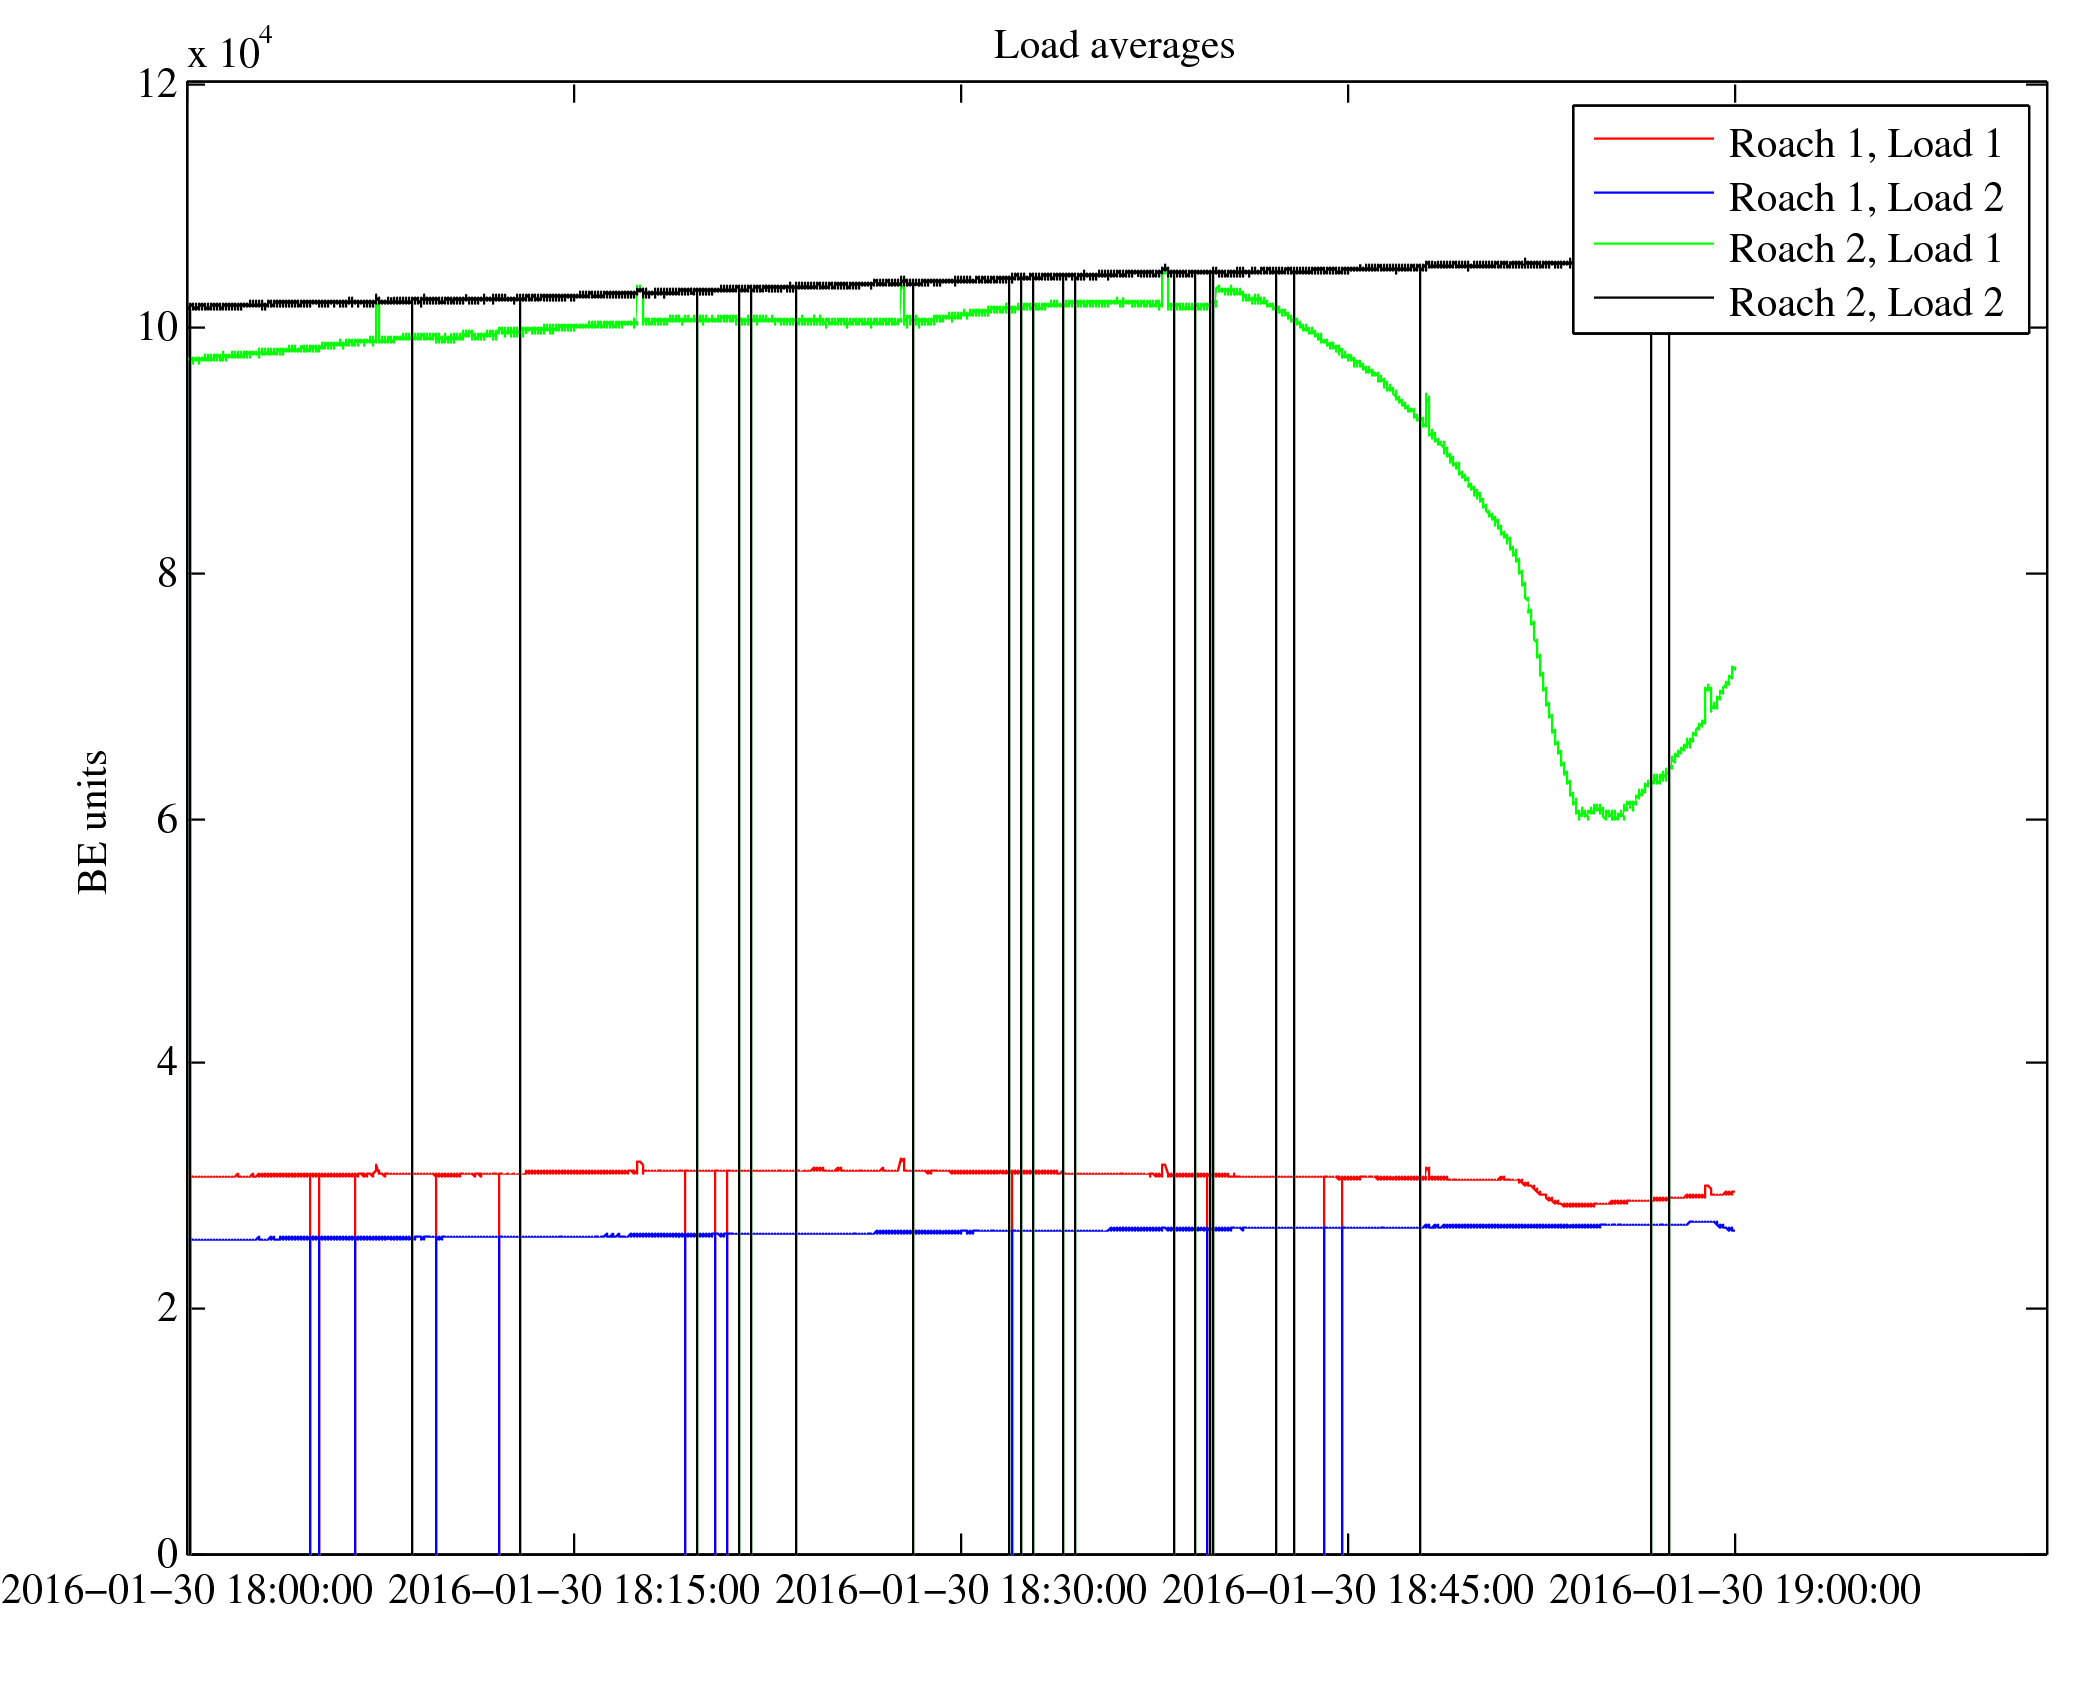This screenshot has width=2075, height=1683.
Task: Select 'Roach 2, Load 2' legend text
Action: pyautogui.click(x=1865, y=303)
